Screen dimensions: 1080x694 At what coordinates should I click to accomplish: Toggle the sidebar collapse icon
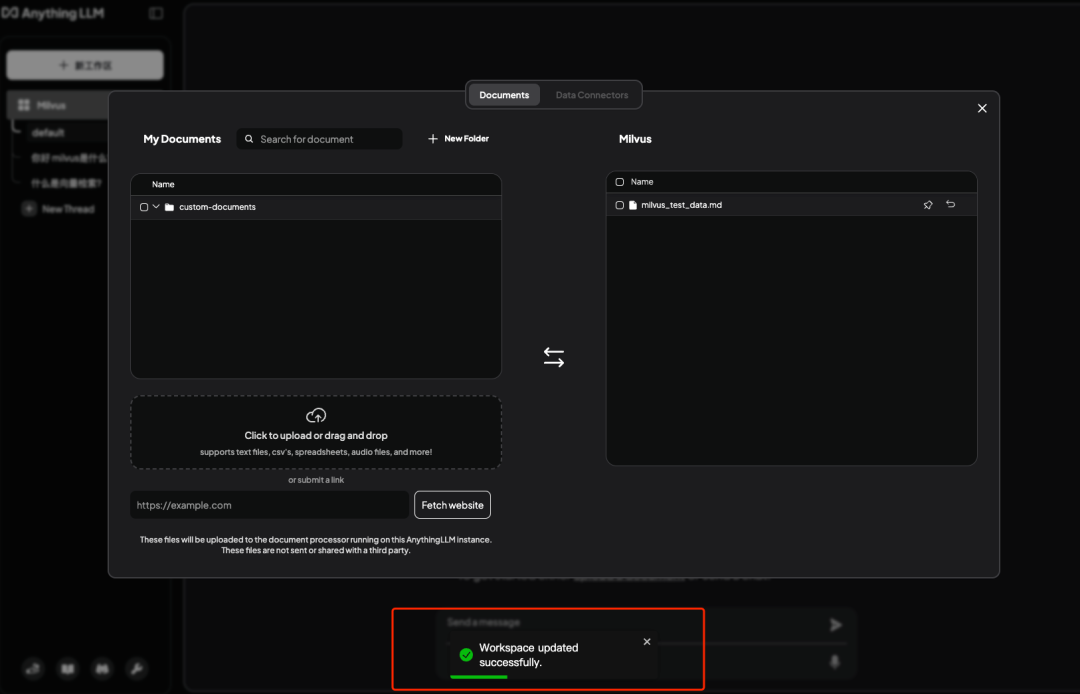[156, 13]
